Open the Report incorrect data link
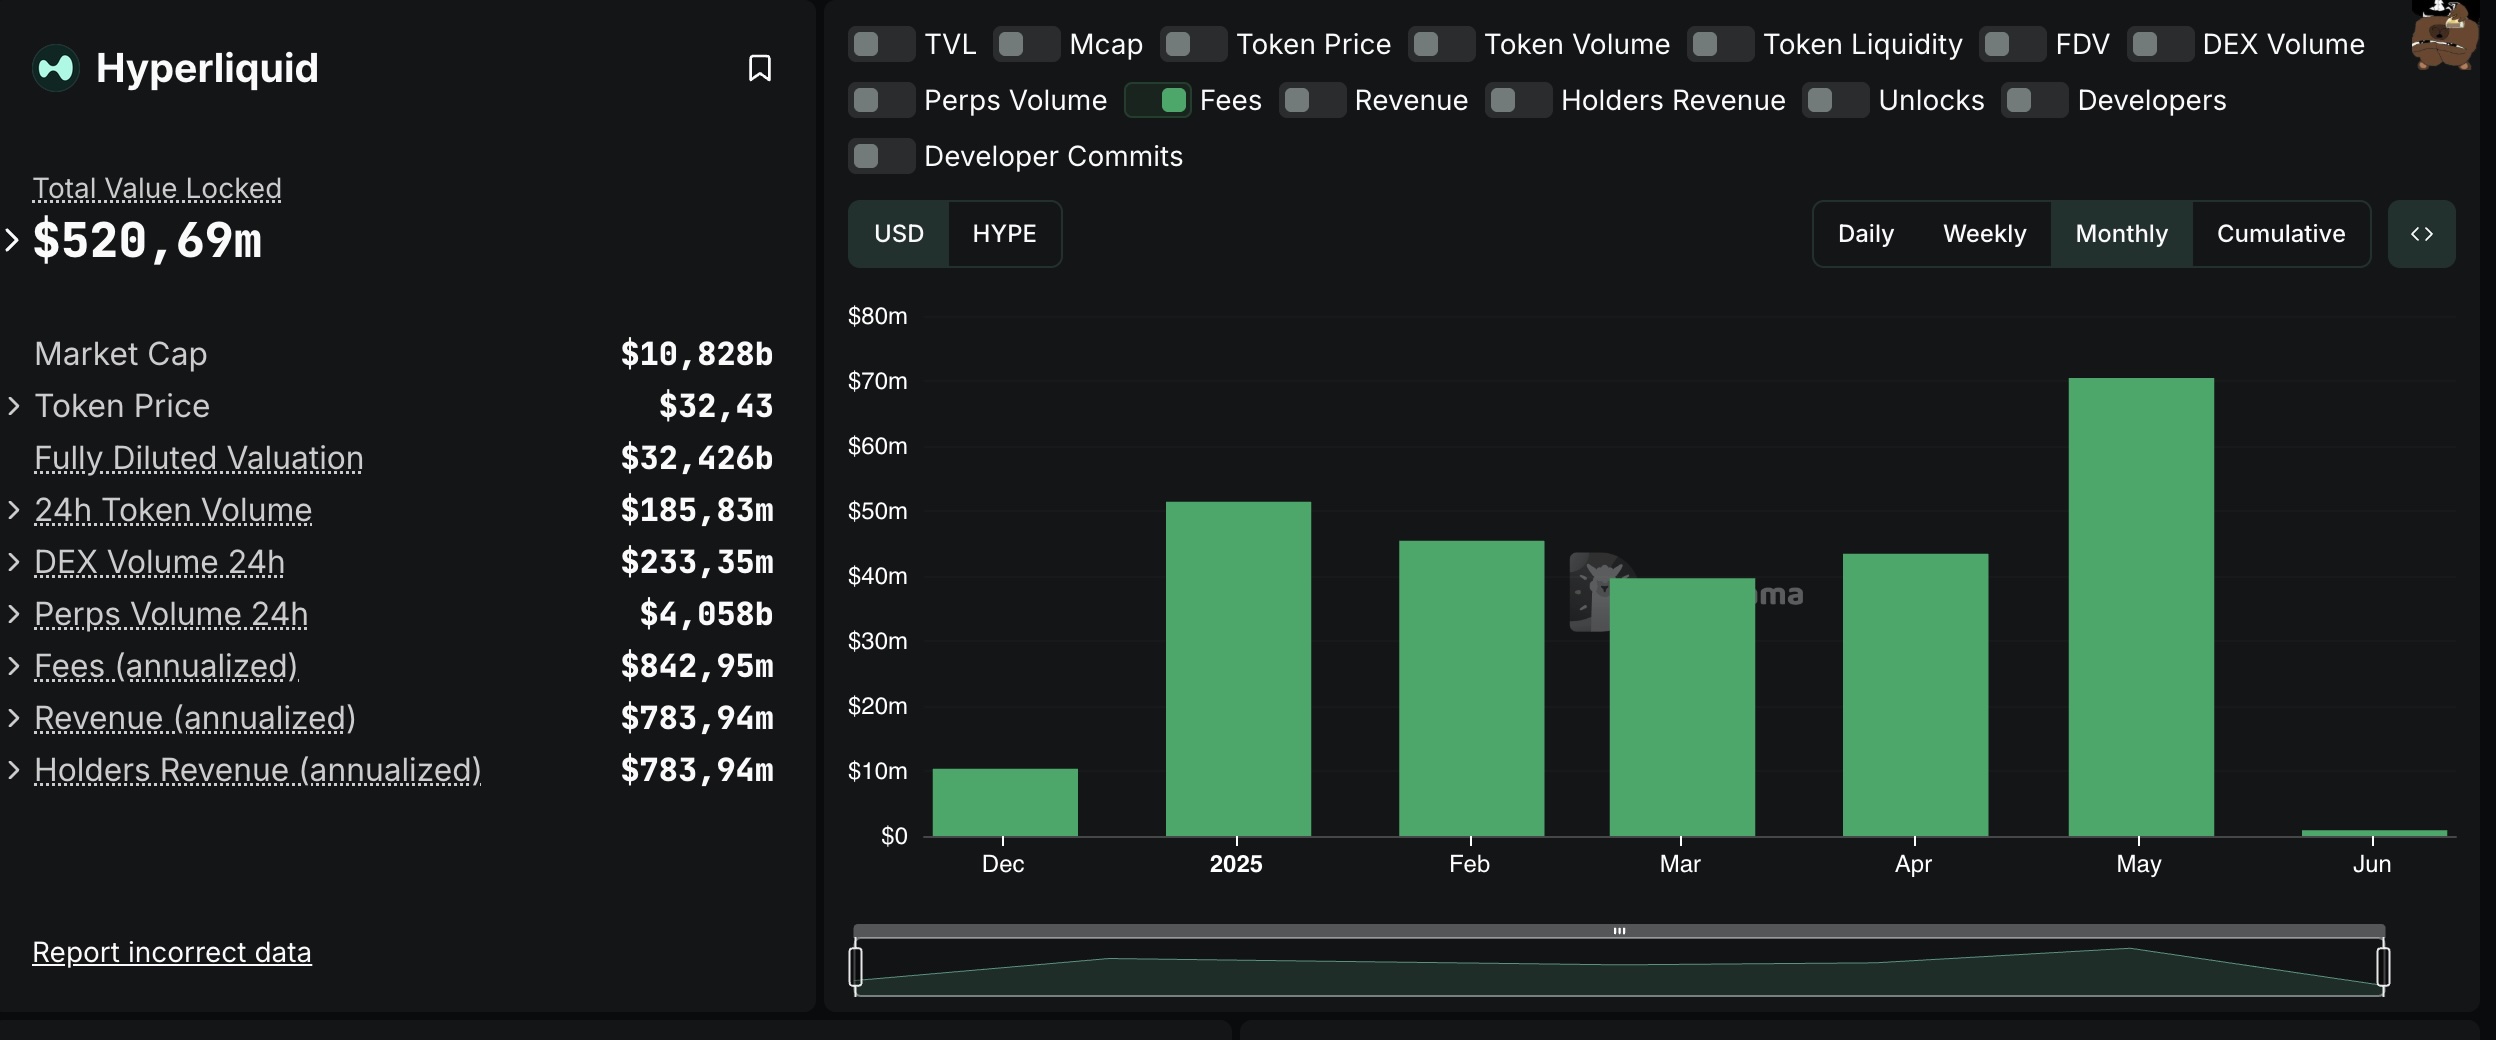Image resolution: width=2496 pixels, height=1040 pixels. pyautogui.click(x=172, y=952)
